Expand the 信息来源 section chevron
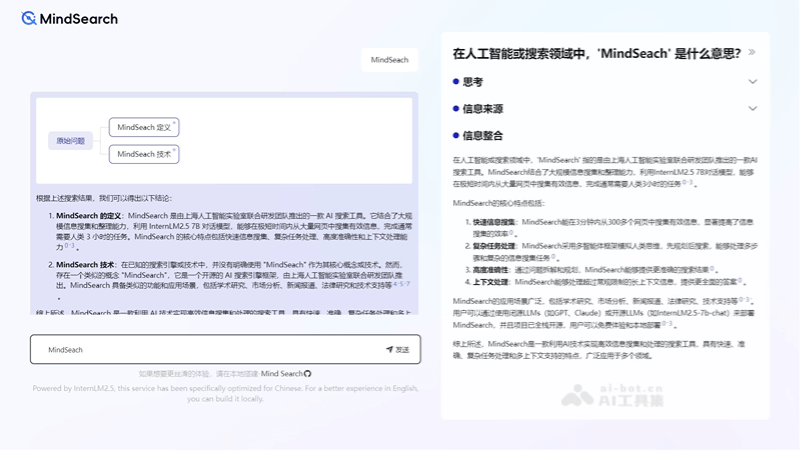The height and width of the screenshot is (450, 800). click(753, 108)
